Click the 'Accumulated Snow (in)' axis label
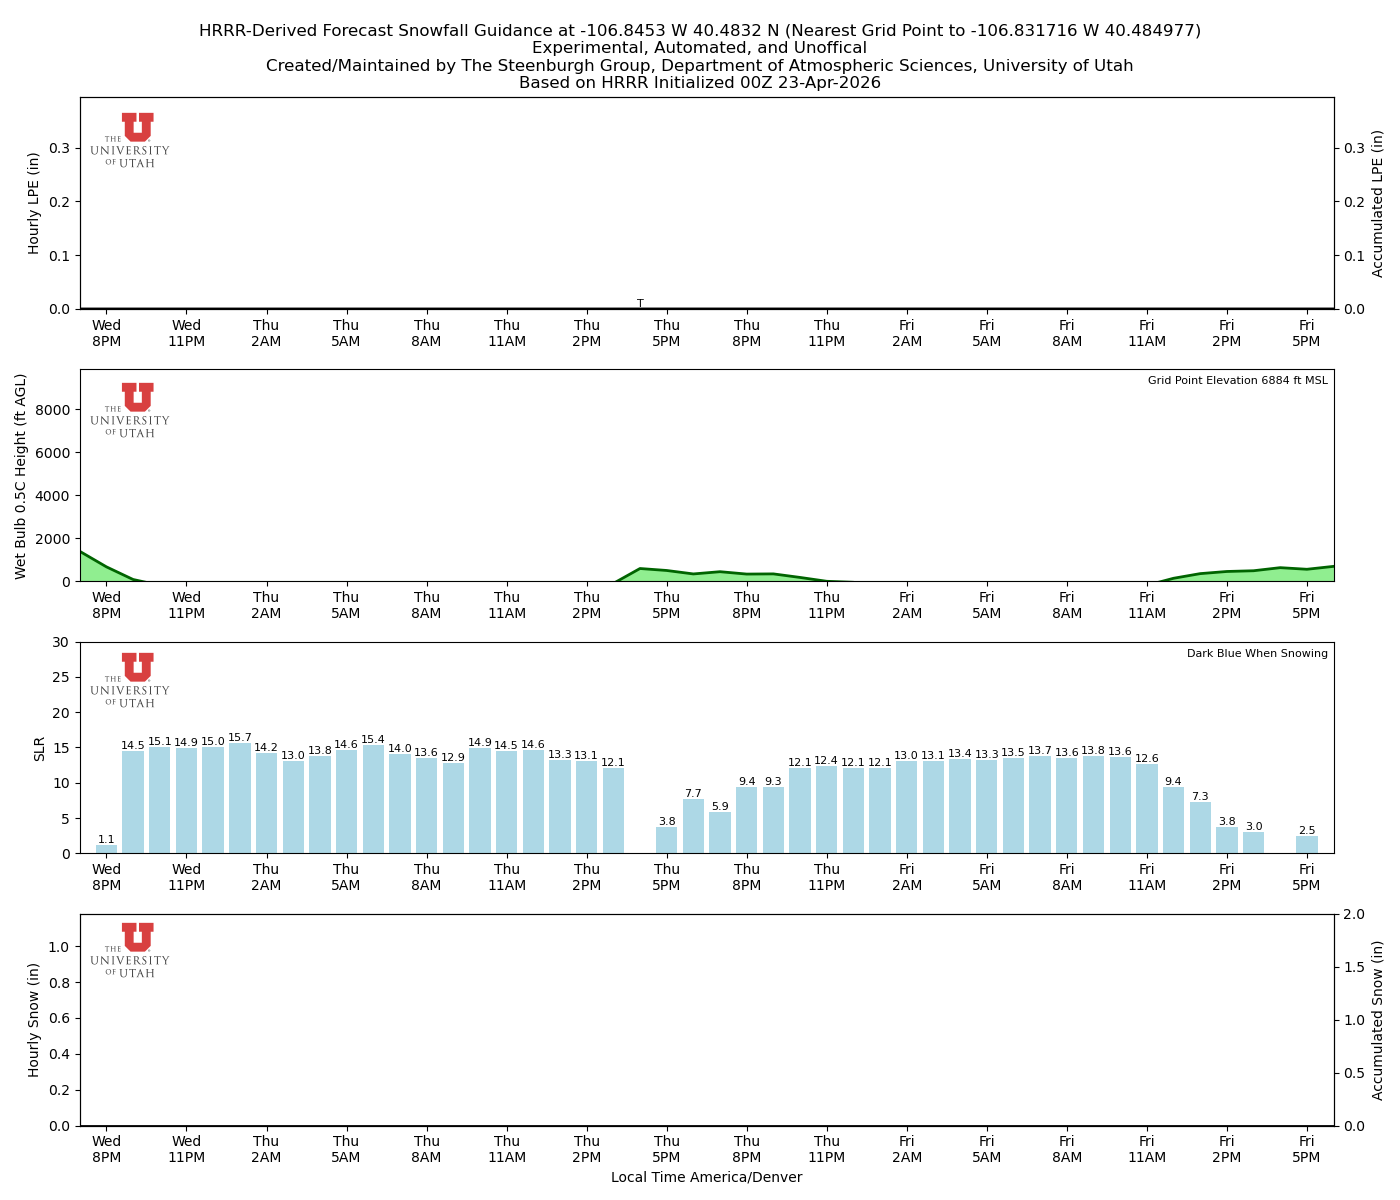 click(1378, 1020)
